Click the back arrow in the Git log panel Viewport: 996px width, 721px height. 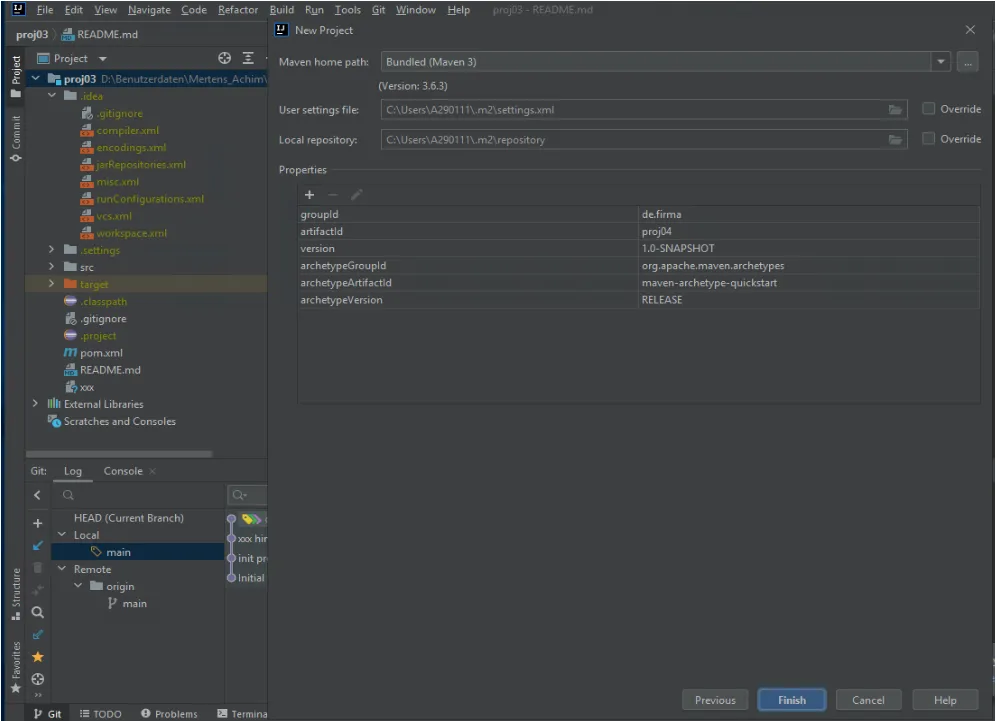click(37, 495)
